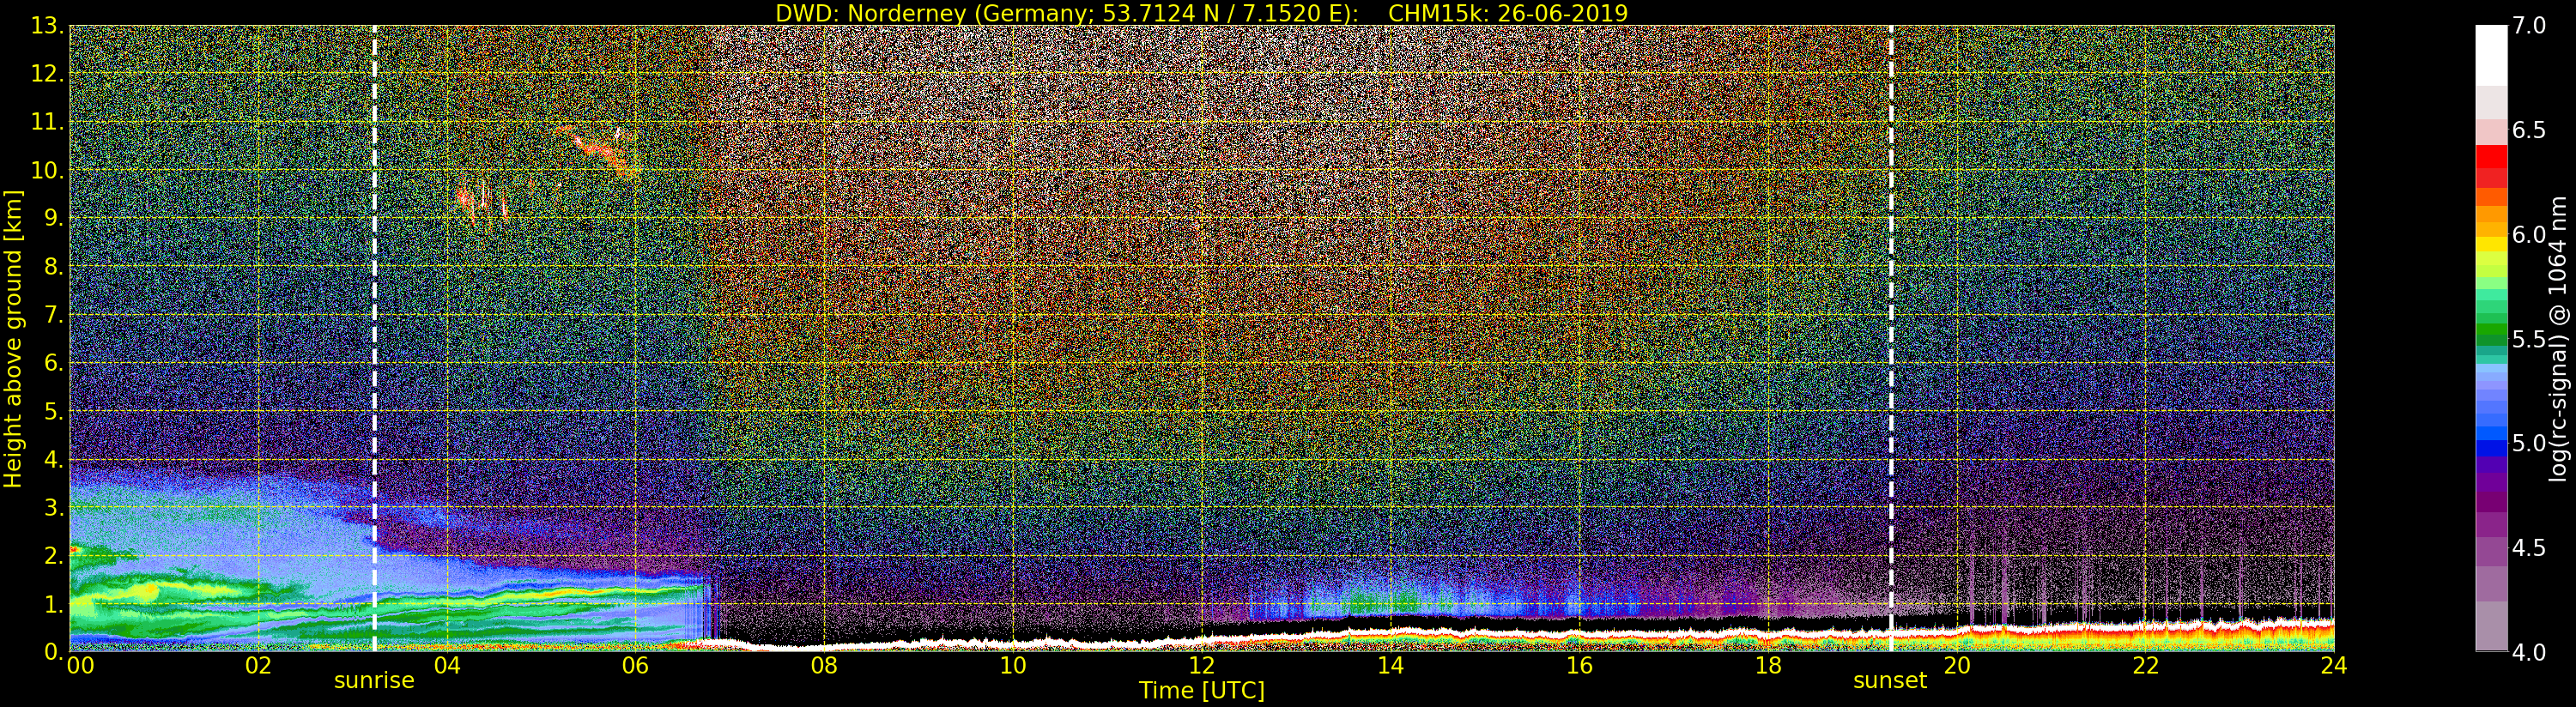Click the '4.' height axis tick label
The image size is (2576, 707).
click(54, 459)
